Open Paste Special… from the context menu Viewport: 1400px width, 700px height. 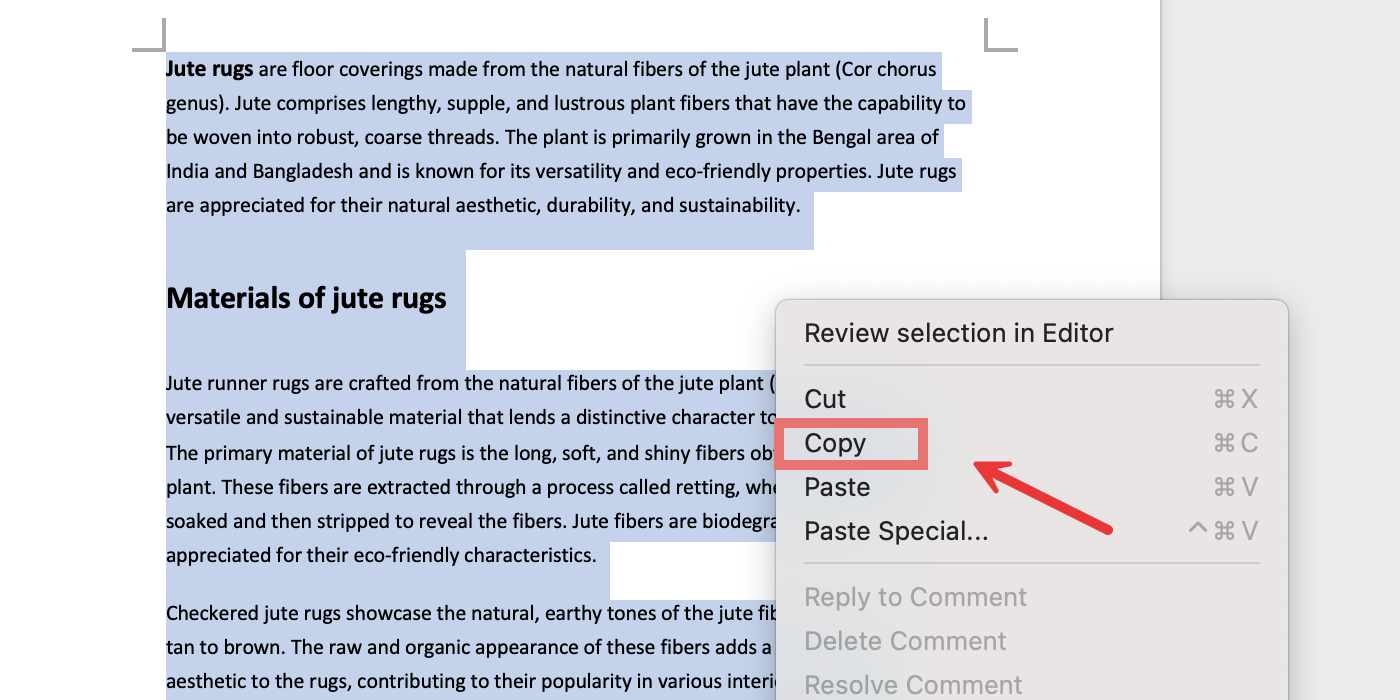(896, 531)
